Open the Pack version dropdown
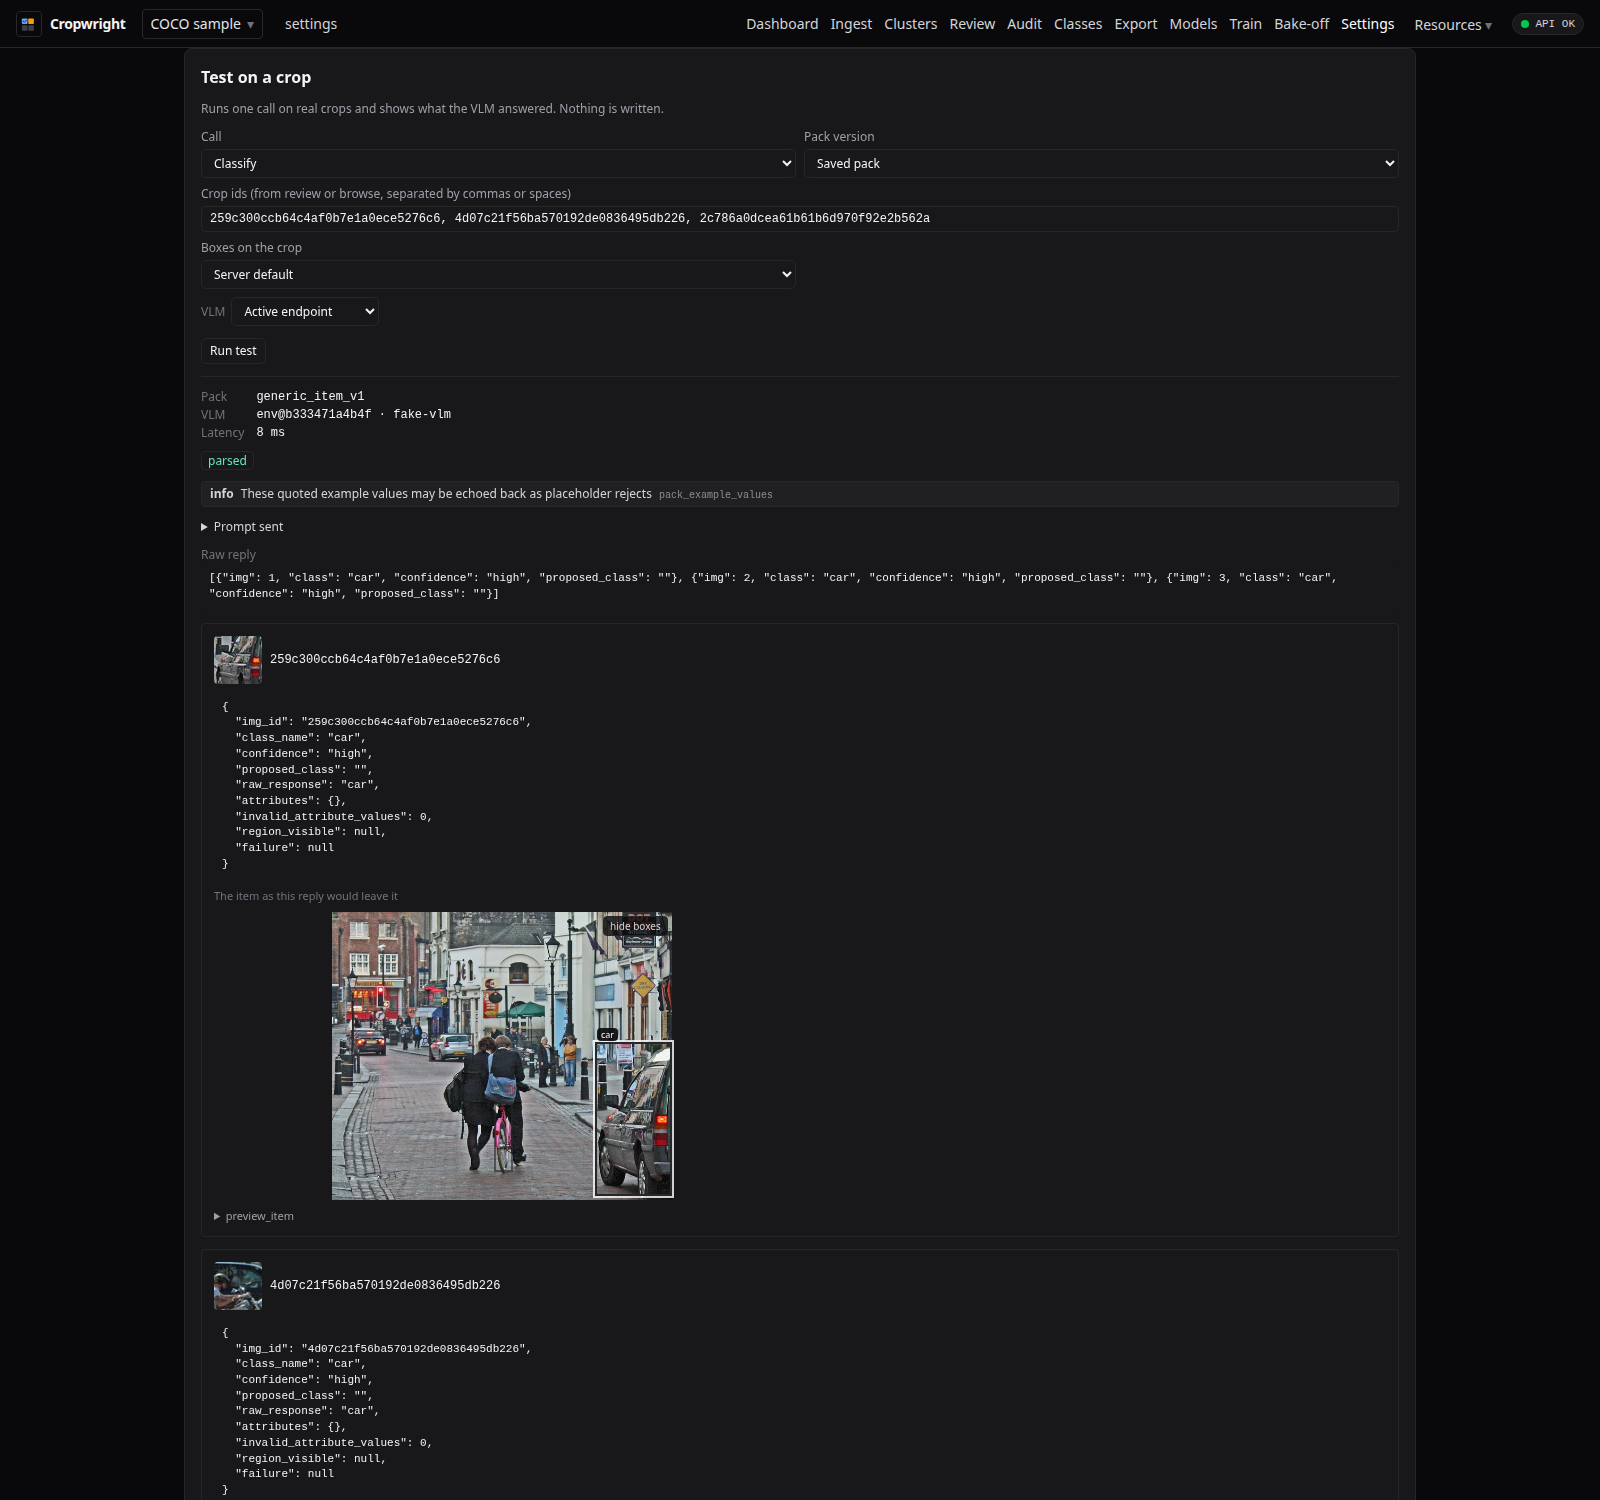Viewport: 1600px width, 1500px height. [x=1101, y=164]
